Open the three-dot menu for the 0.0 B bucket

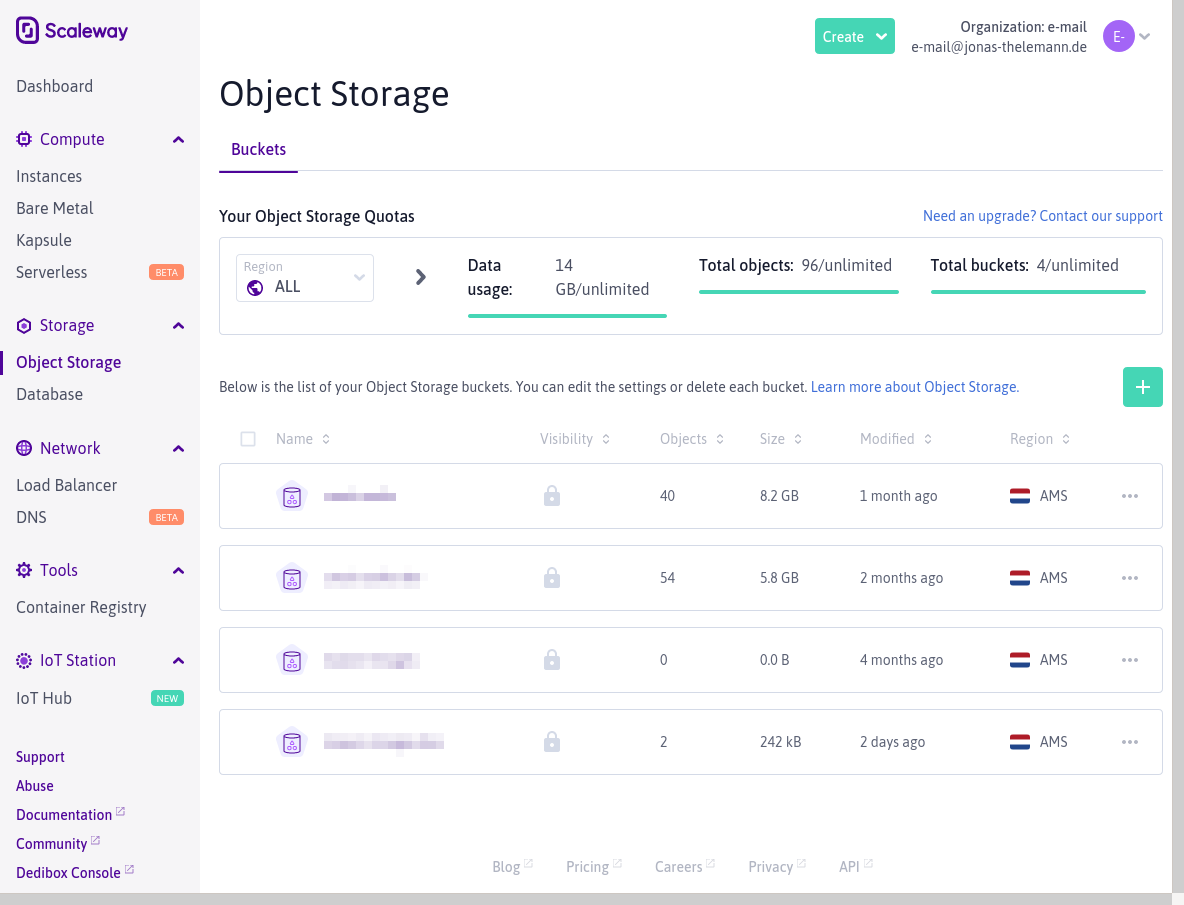(1130, 660)
